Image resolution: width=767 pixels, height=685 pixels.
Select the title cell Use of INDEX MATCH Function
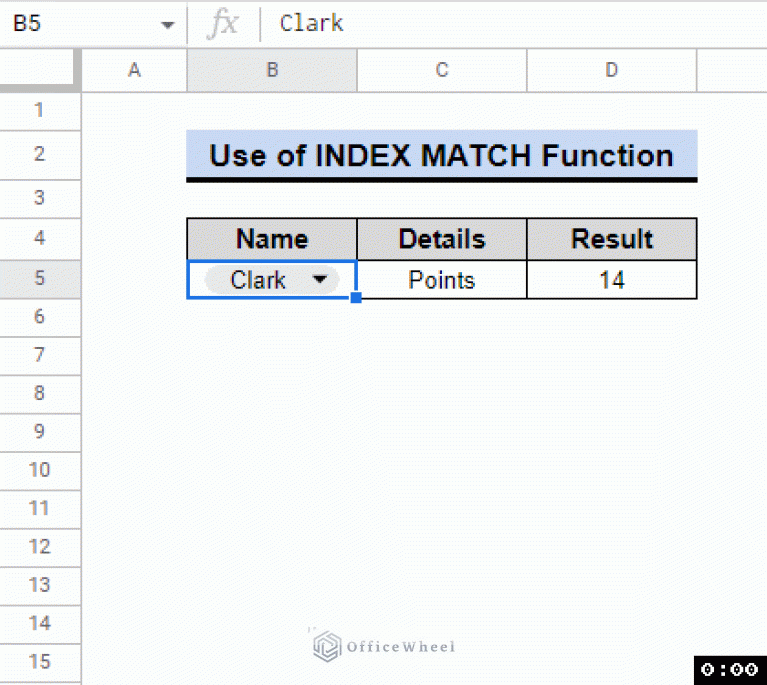click(441, 156)
